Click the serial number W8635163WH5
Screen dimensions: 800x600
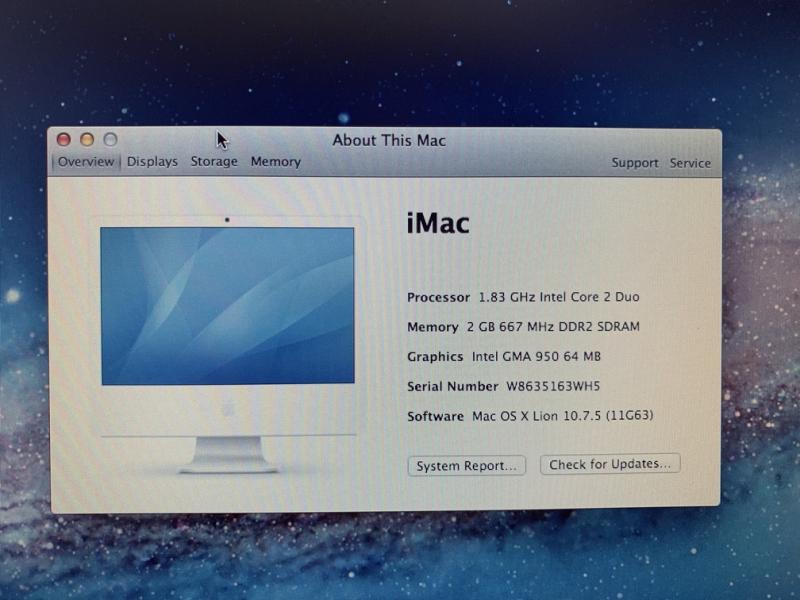tap(553, 386)
